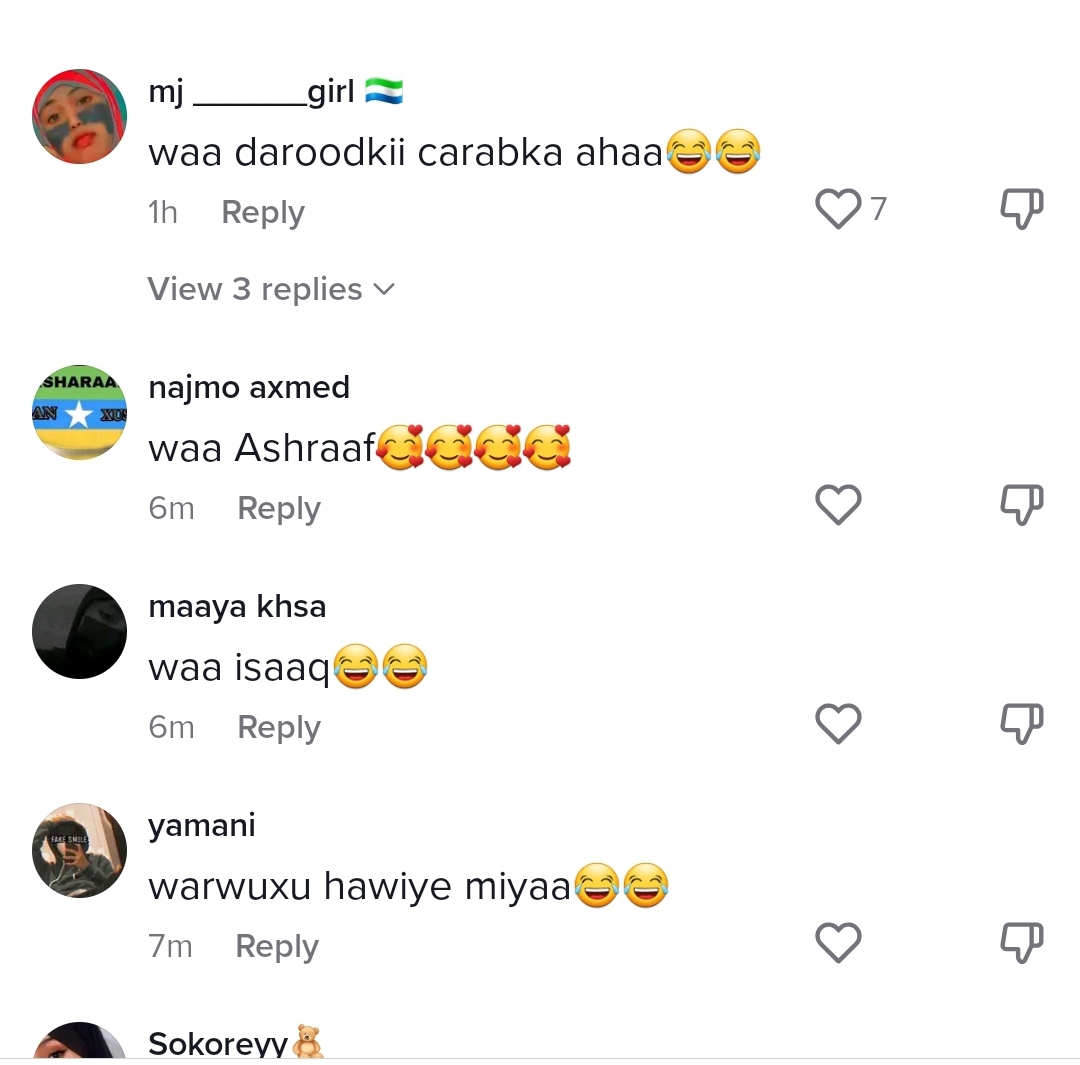Screen dimensions: 1080x1065
Task: Open username najmo axmed
Action: 249,388
